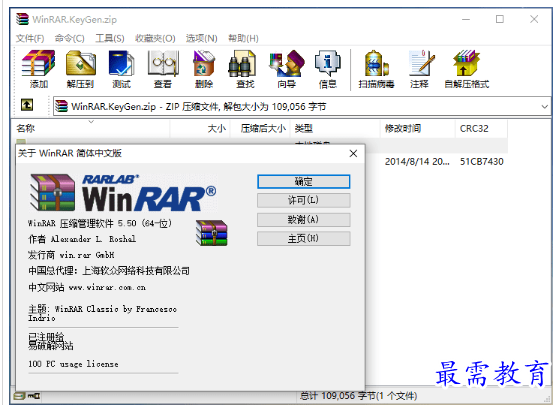Click status bar total 109,056 bytes text

pyautogui.click(x=358, y=395)
